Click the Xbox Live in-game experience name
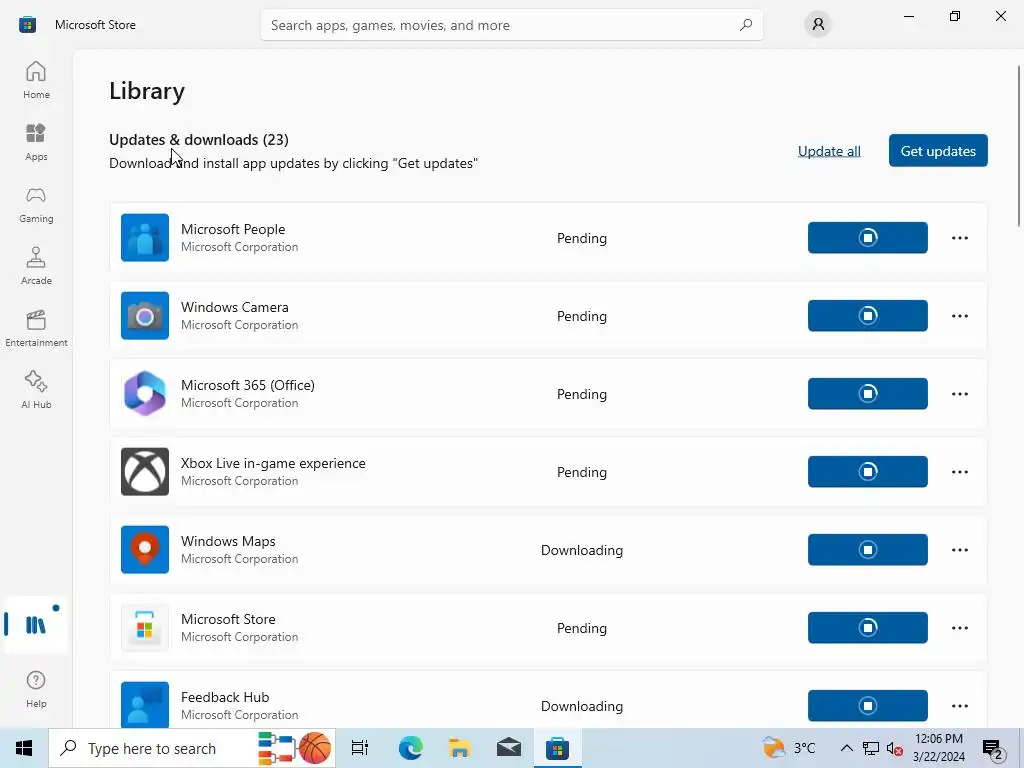 click(273, 463)
